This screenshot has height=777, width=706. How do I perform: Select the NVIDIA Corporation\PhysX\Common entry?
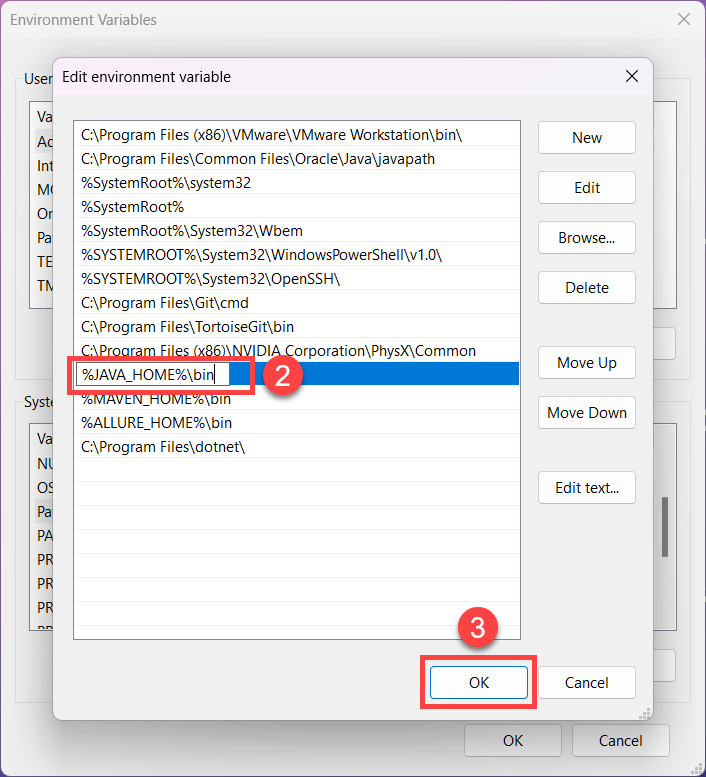[297, 351]
